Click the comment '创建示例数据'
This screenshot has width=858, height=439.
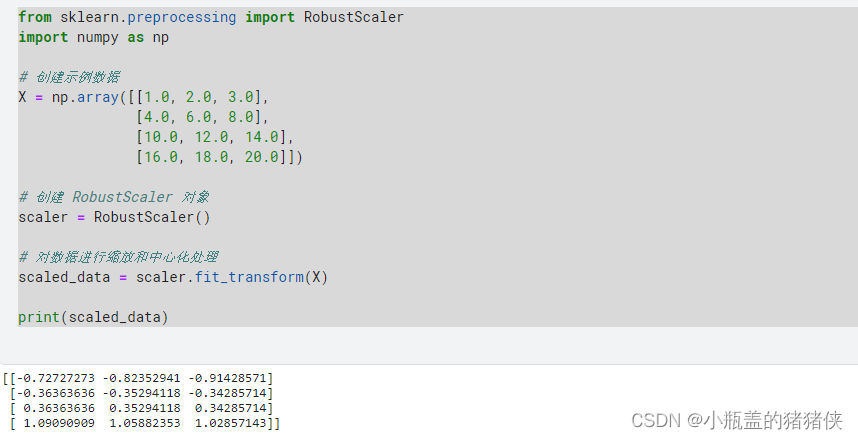[x=77, y=77]
